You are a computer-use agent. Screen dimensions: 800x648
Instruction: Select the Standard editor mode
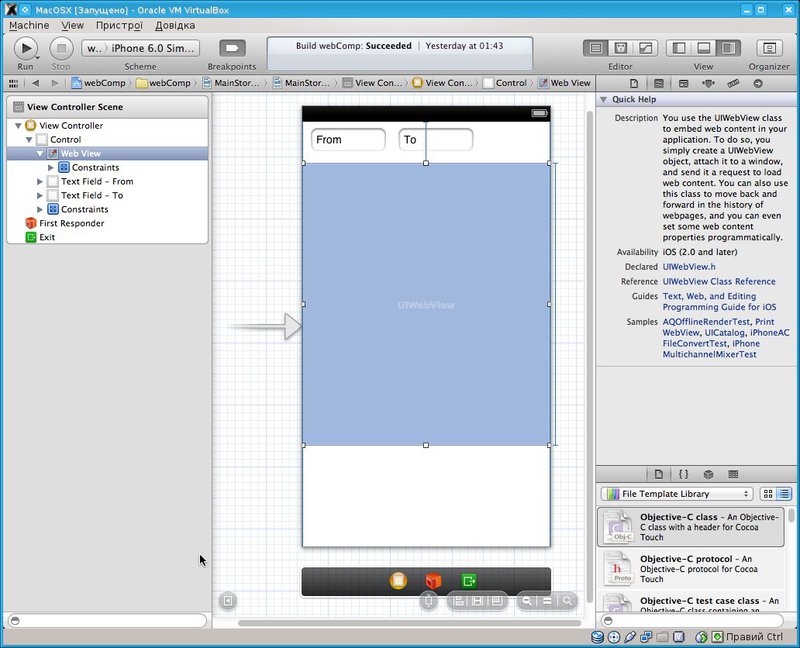(x=595, y=48)
